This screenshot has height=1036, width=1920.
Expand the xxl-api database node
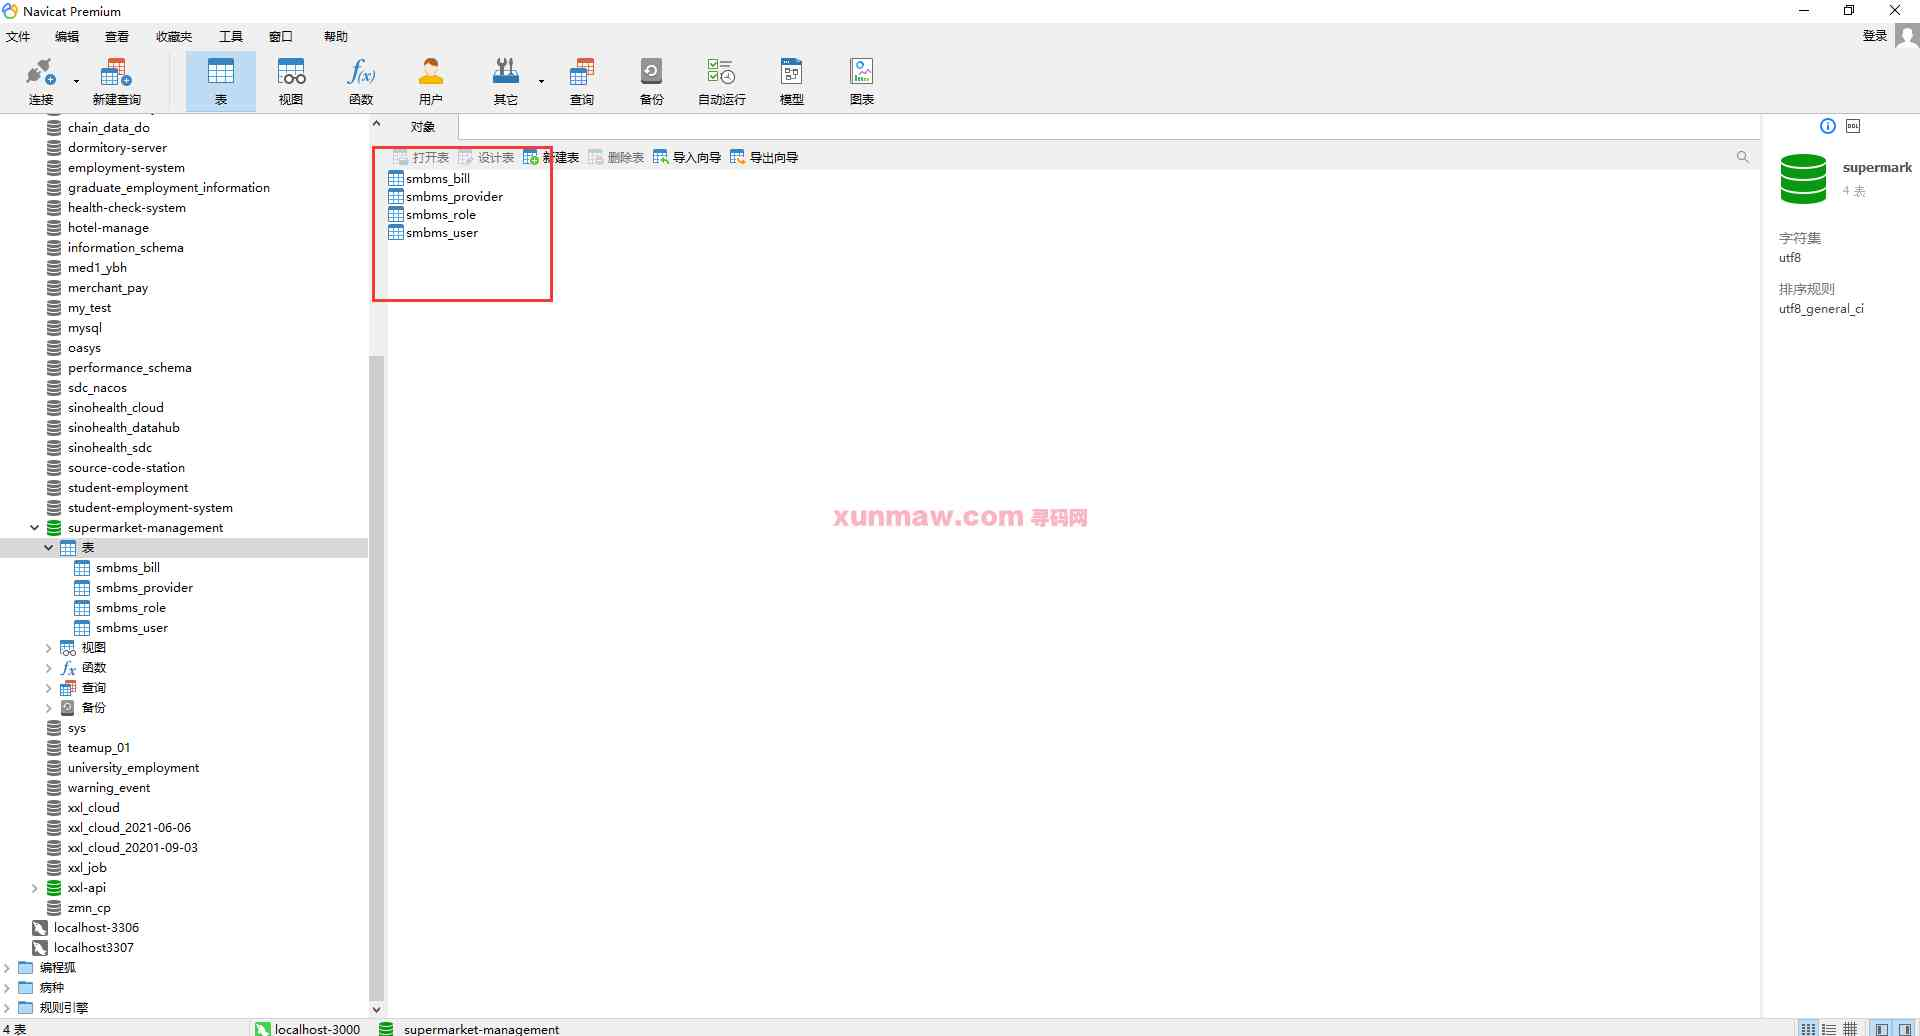34,887
